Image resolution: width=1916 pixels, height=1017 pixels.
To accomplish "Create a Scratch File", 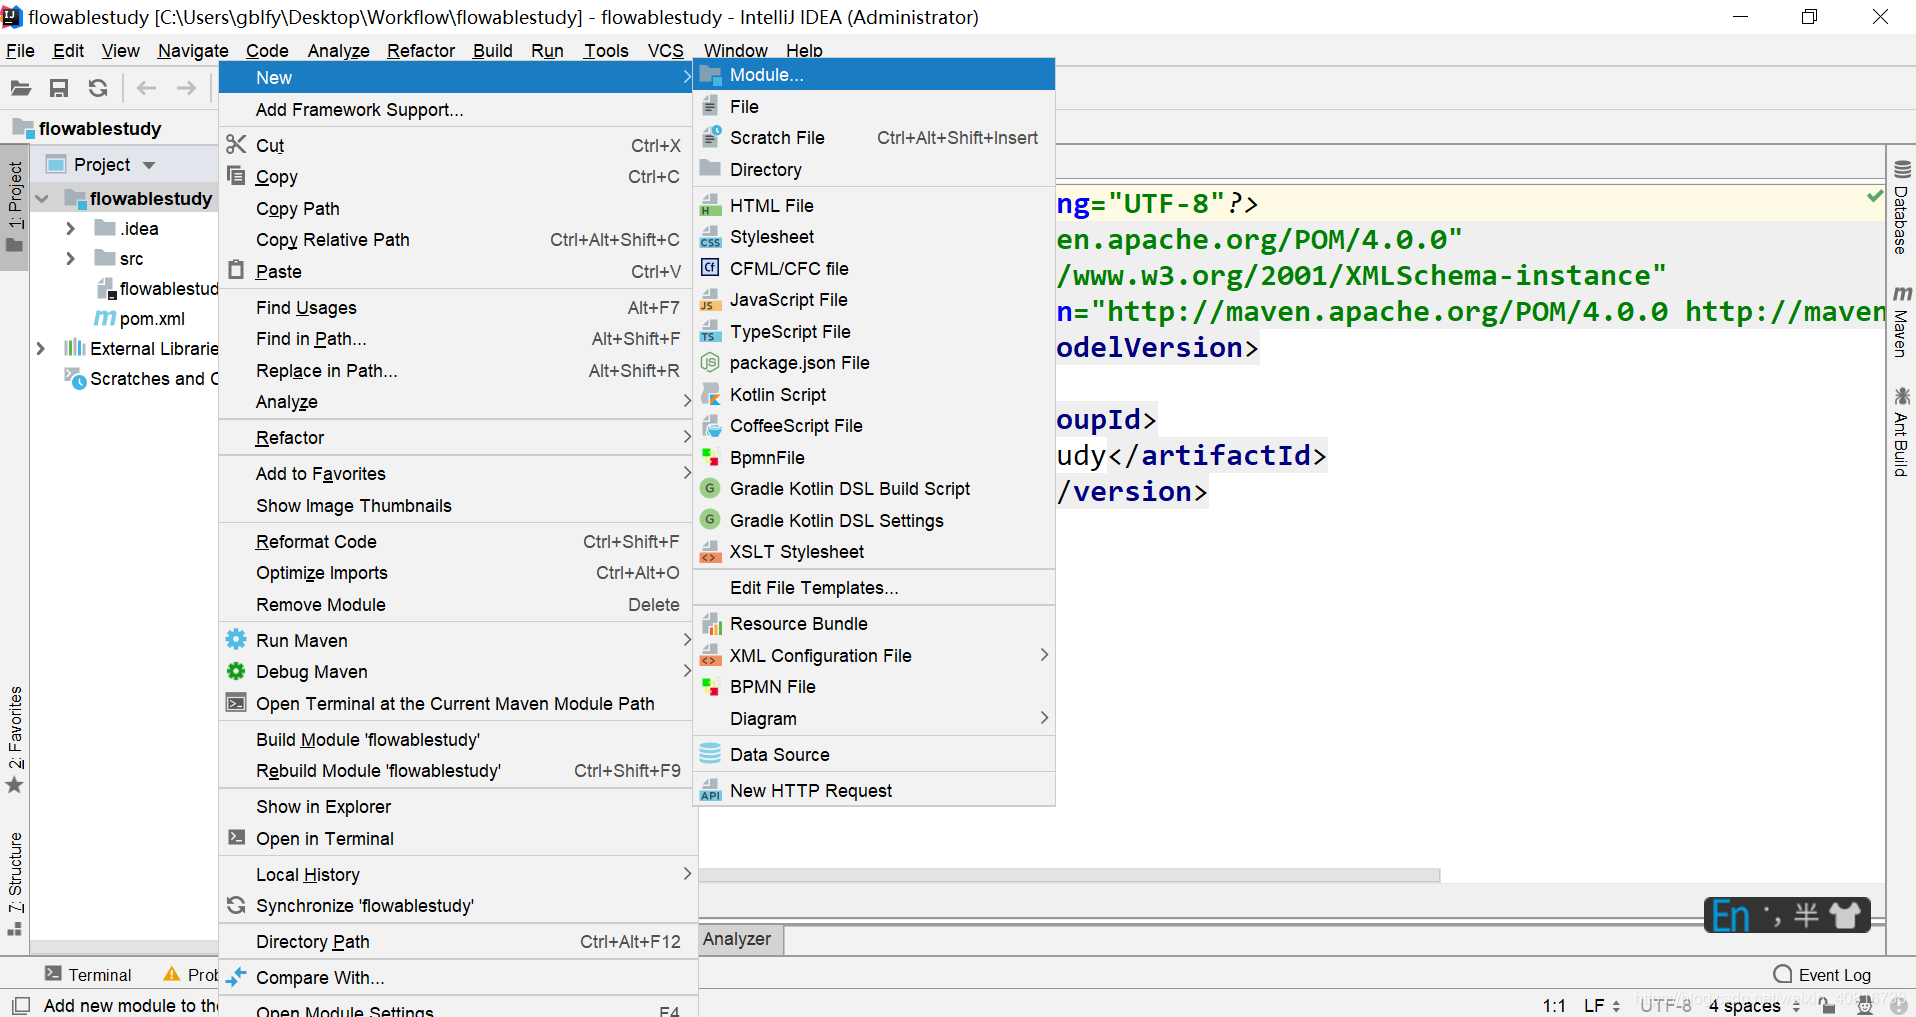I will click(x=874, y=138).
